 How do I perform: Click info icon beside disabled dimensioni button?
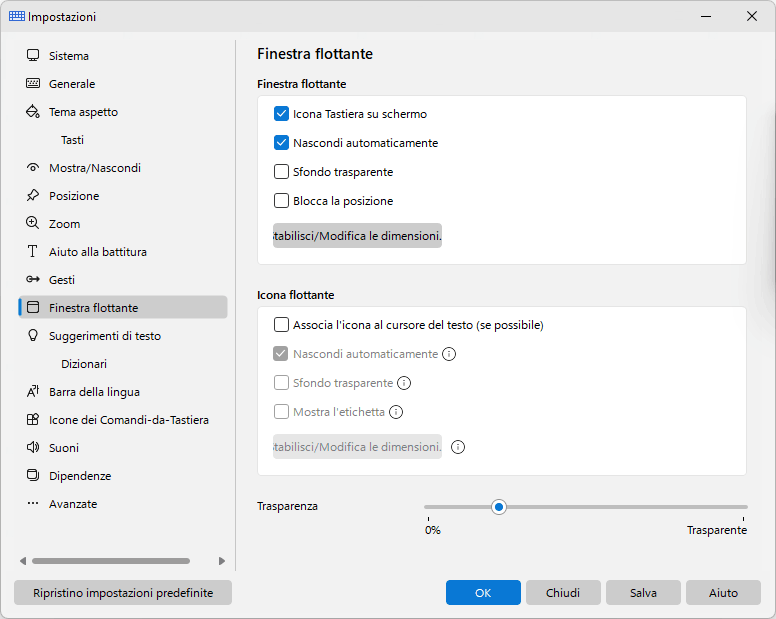coord(458,447)
